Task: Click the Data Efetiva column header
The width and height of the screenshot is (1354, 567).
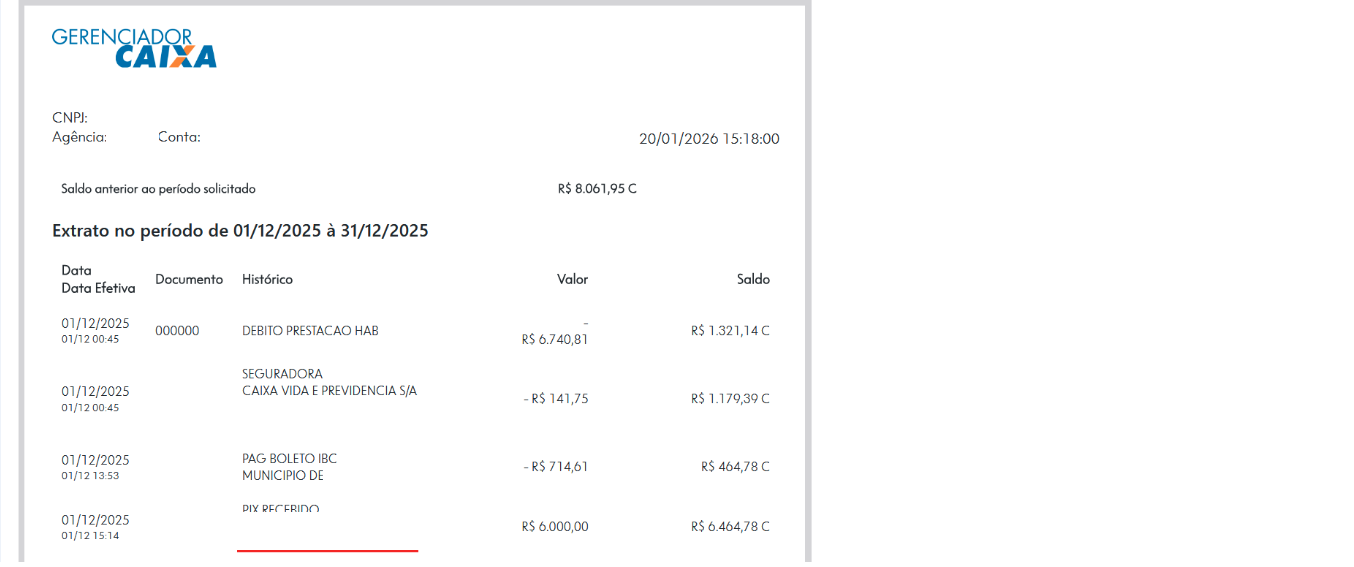Action: point(98,288)
